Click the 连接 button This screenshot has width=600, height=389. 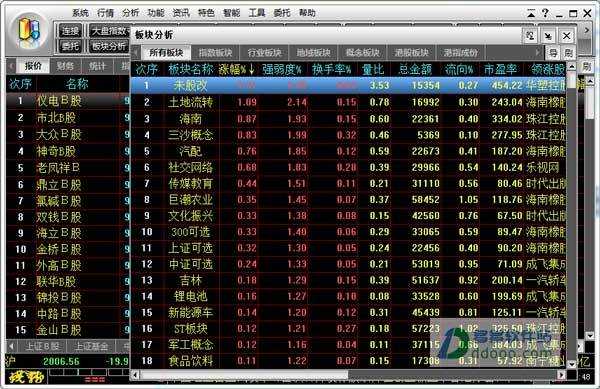(x=70, y=31)
